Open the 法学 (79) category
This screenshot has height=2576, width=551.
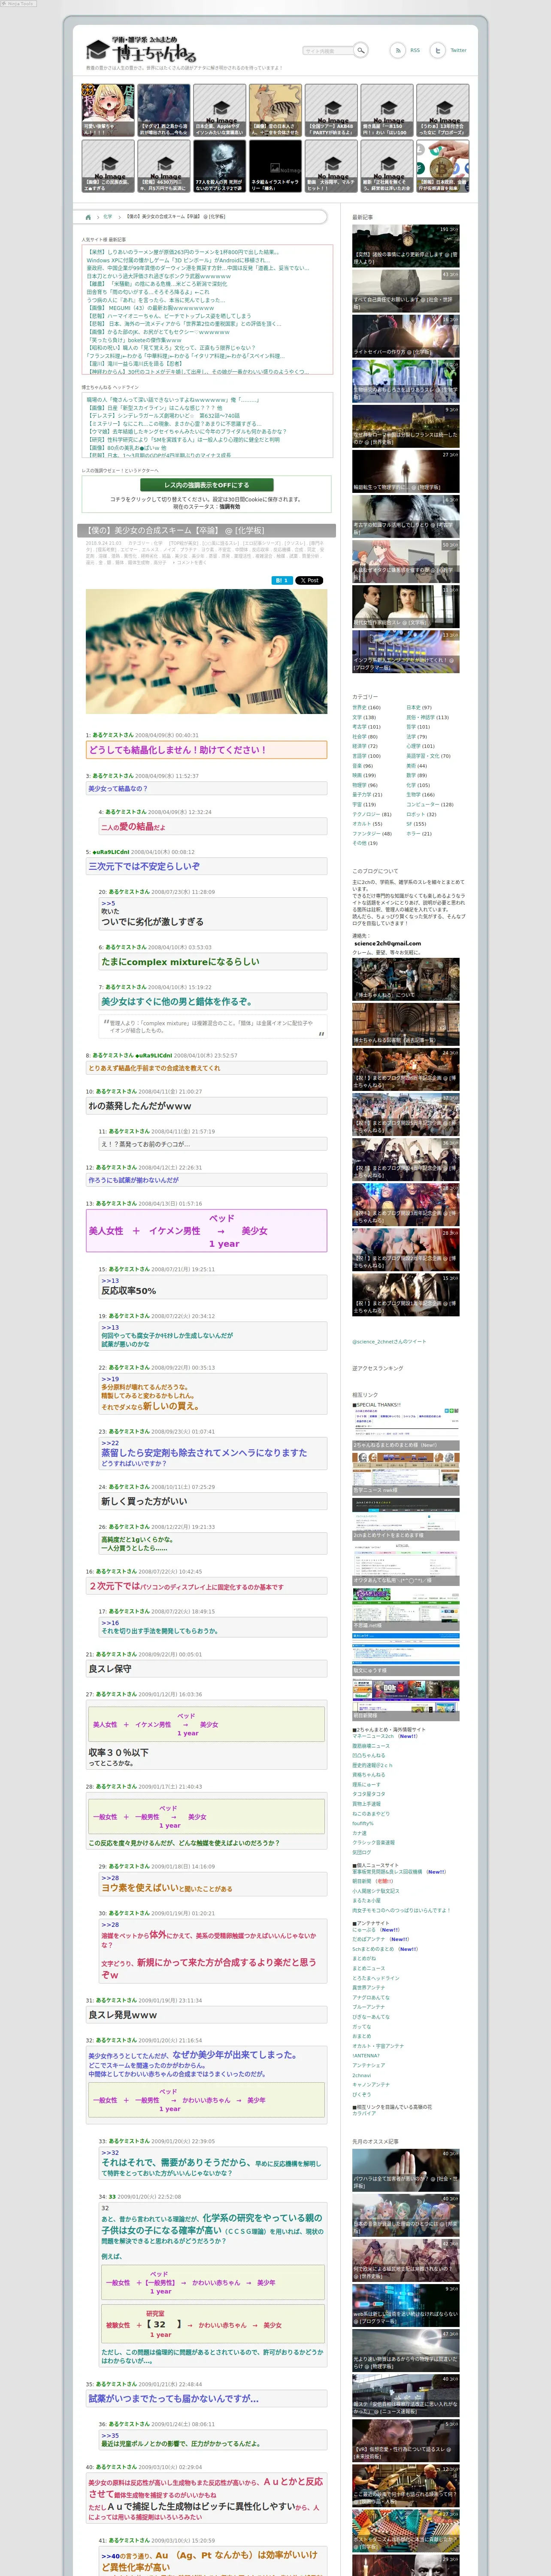417,737
